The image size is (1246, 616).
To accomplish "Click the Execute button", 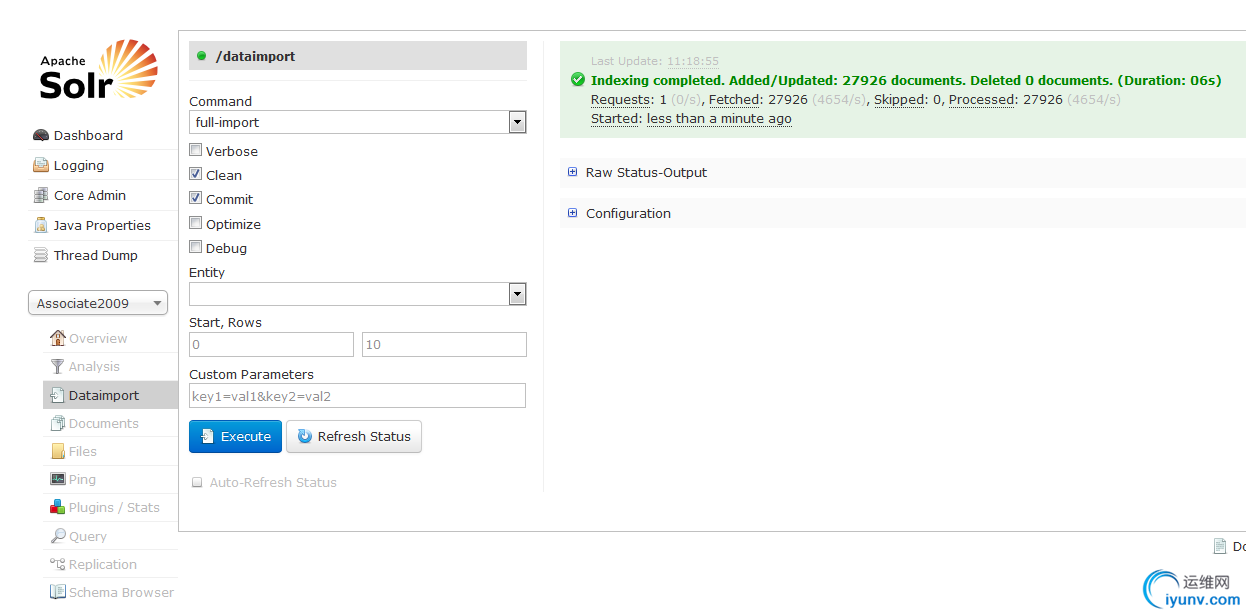I will click(235, 436).
